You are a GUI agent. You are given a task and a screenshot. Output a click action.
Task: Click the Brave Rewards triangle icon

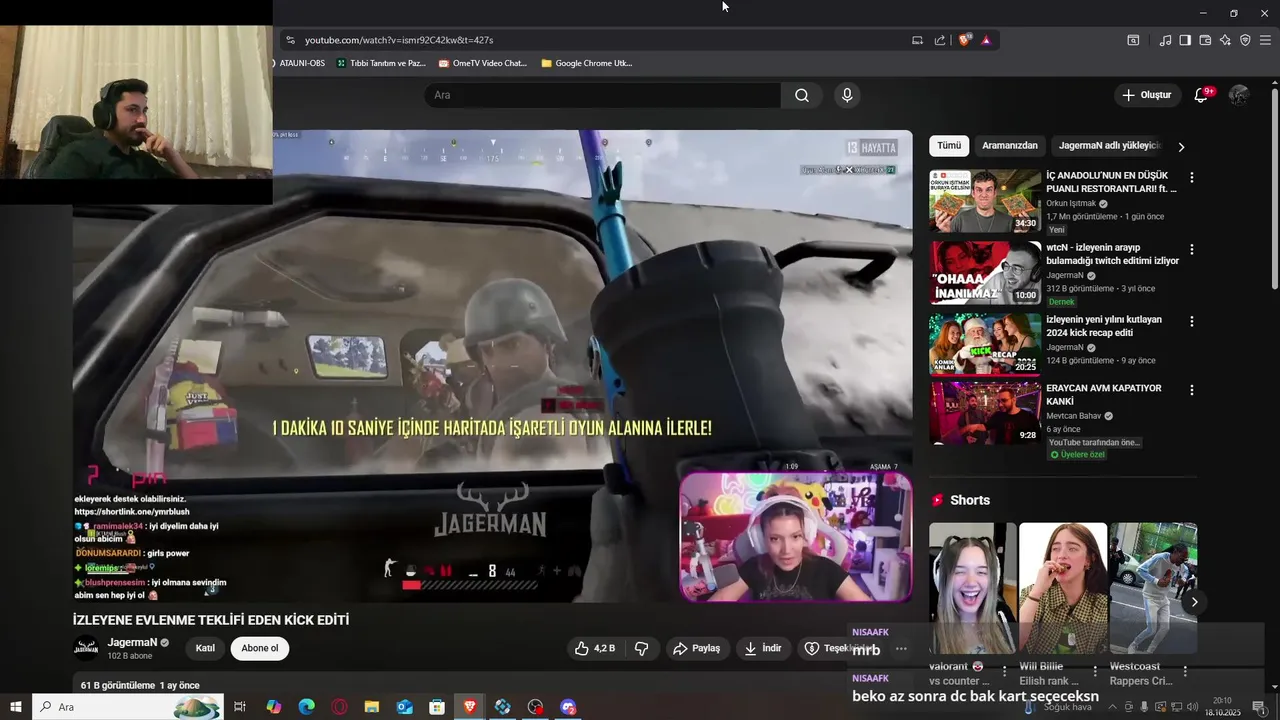pos(986,40)
